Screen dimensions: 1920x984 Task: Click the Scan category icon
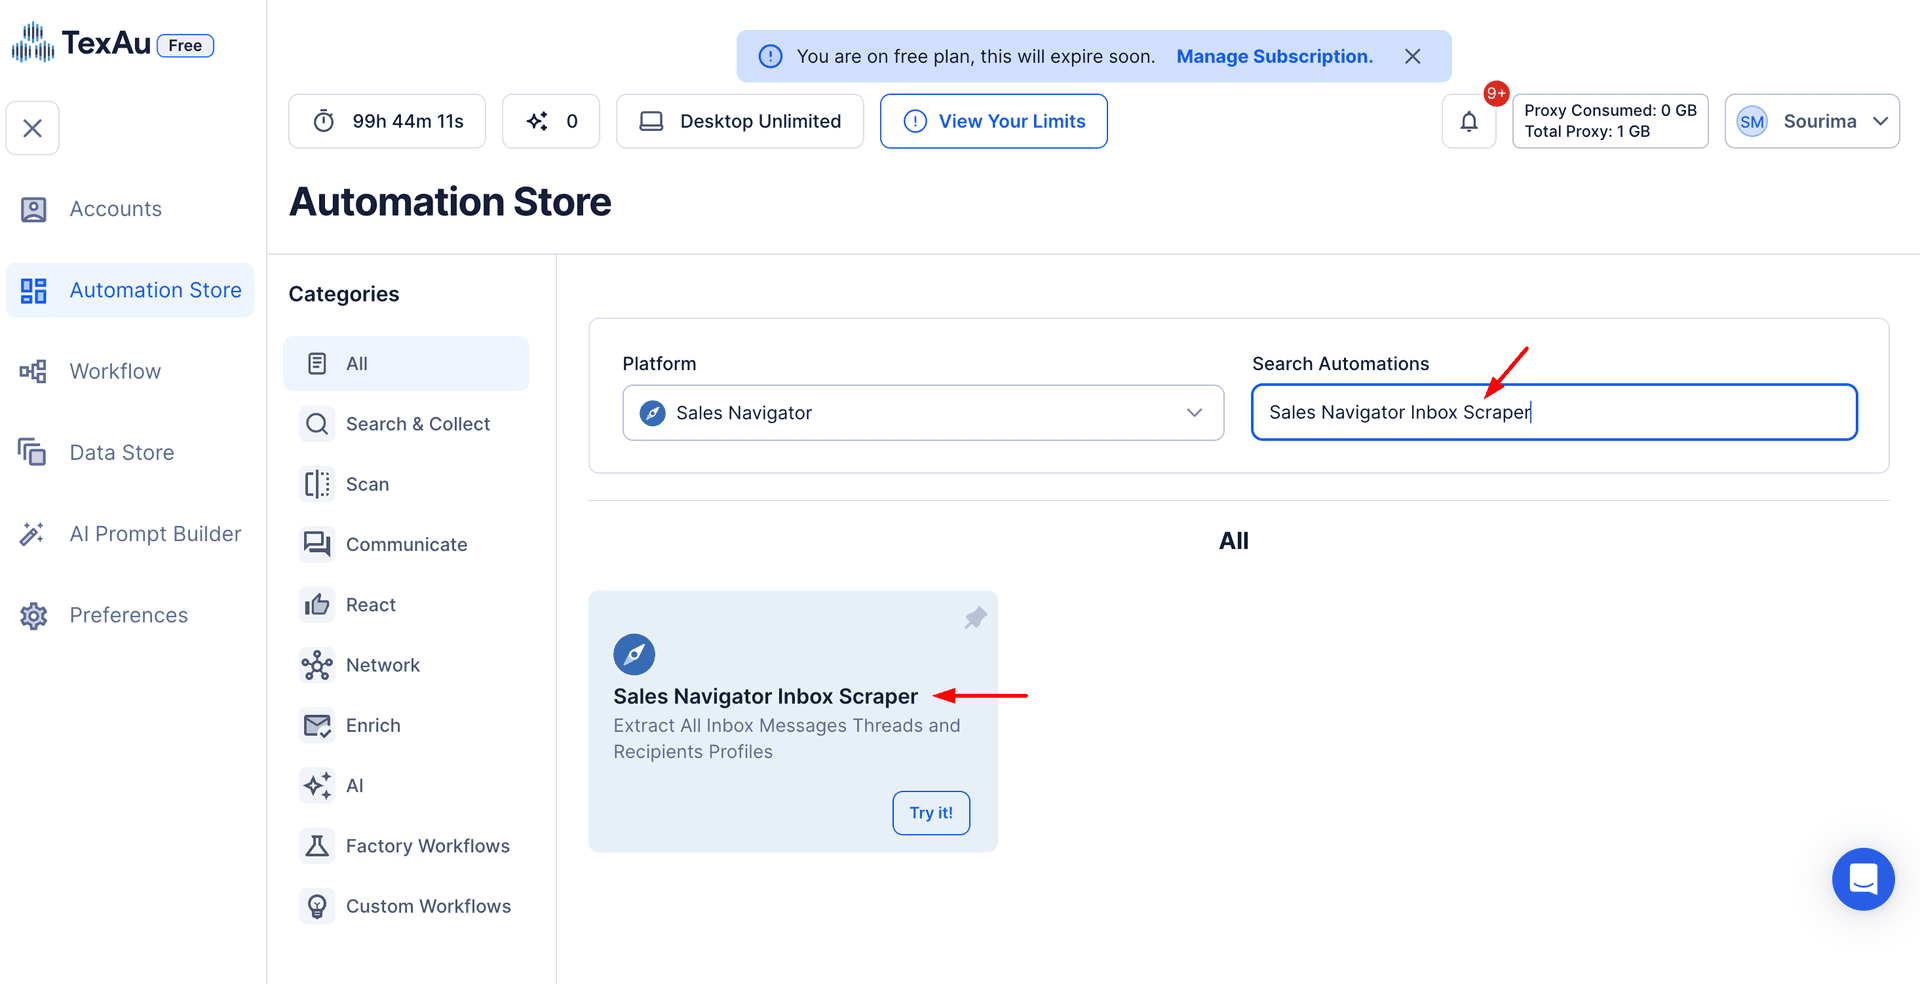click(317, 484)
